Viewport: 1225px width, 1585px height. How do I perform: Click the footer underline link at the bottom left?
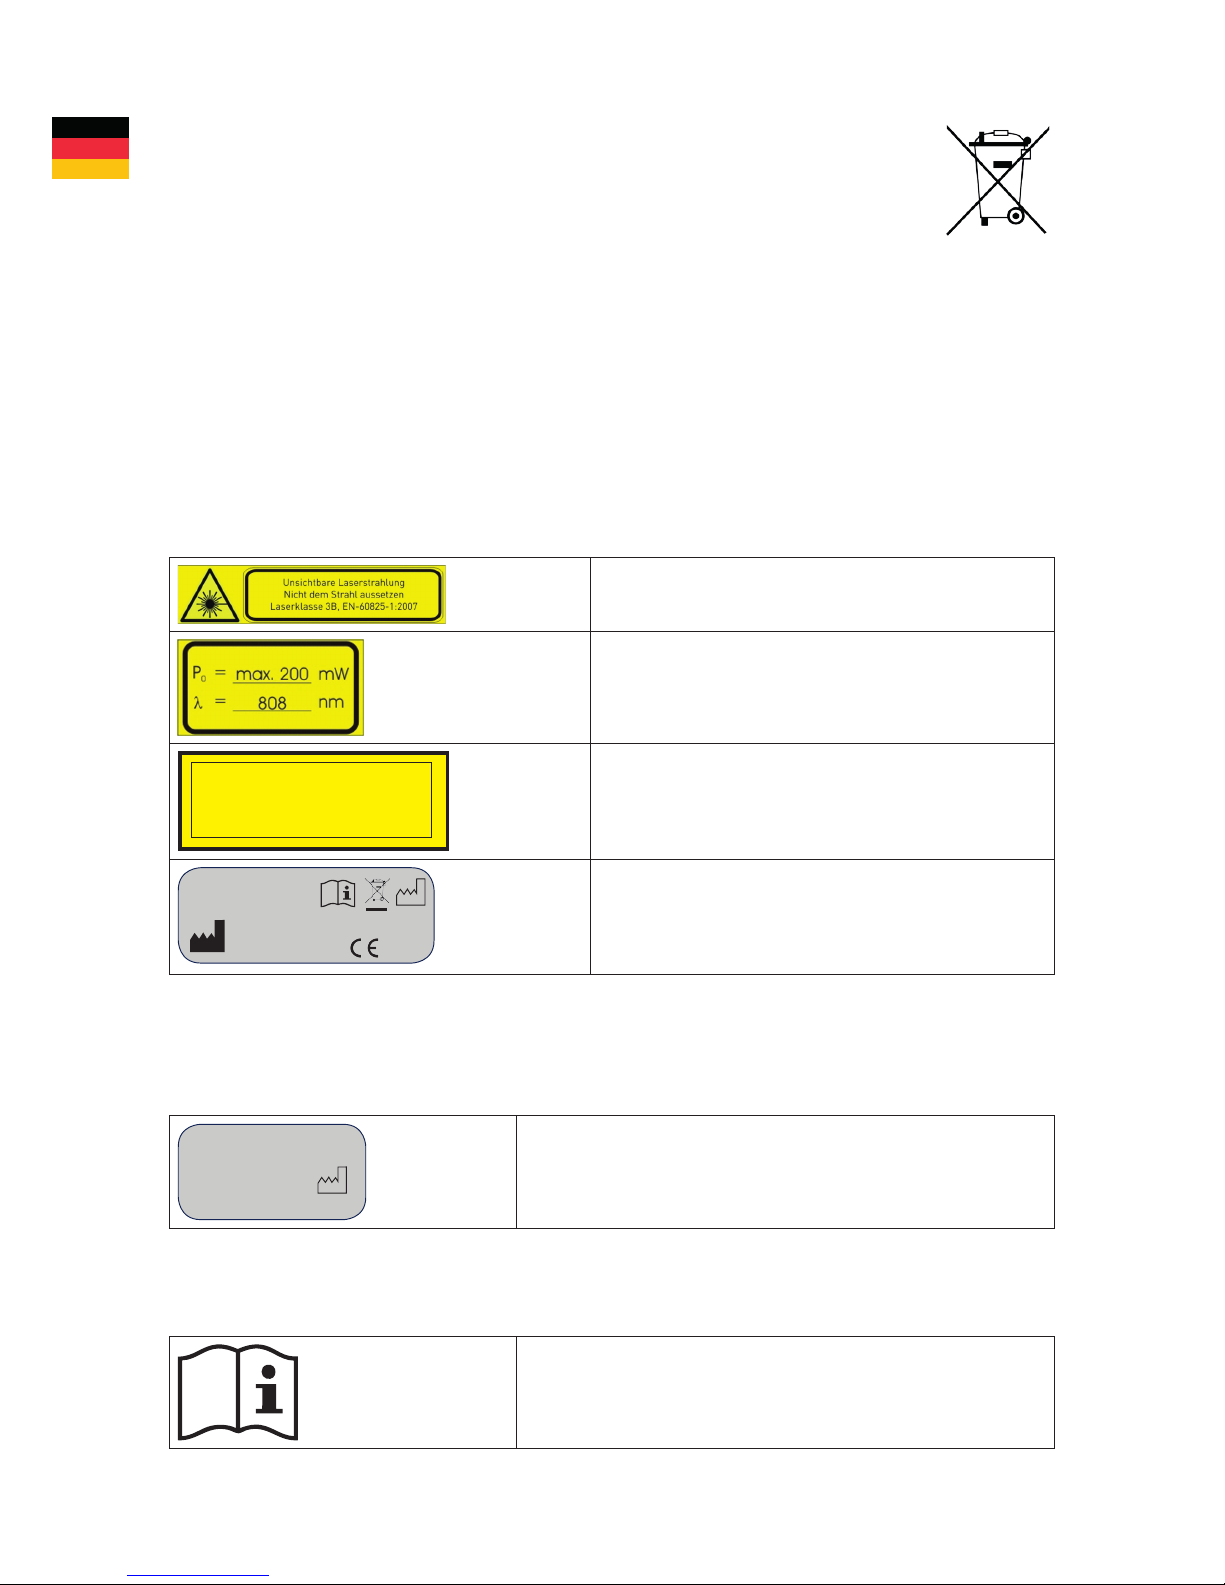(198, 1575)
